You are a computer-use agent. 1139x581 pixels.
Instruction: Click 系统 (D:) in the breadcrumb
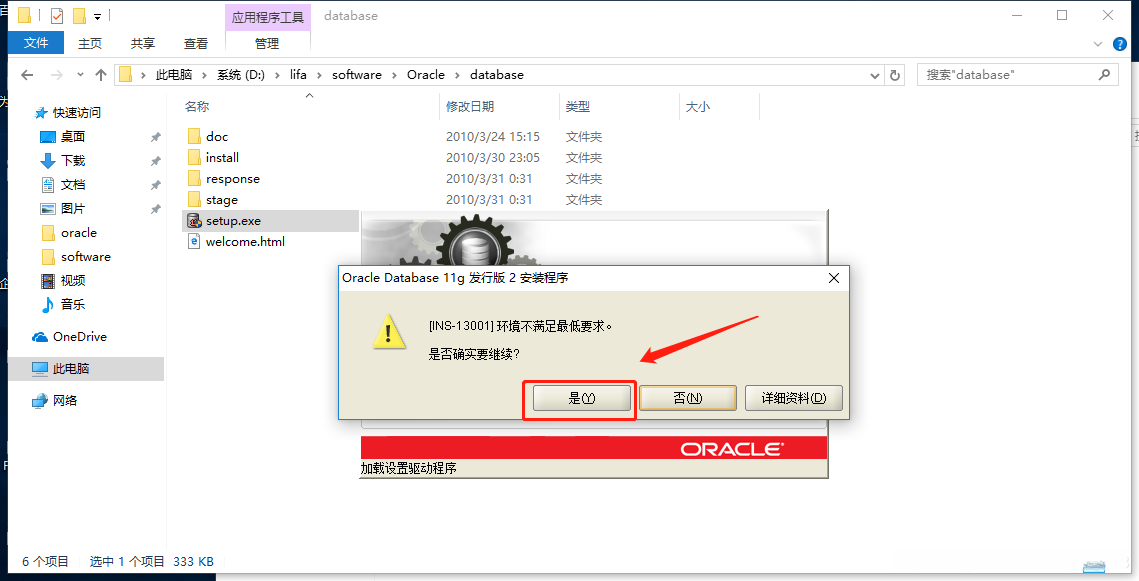[x=241, y=75]
